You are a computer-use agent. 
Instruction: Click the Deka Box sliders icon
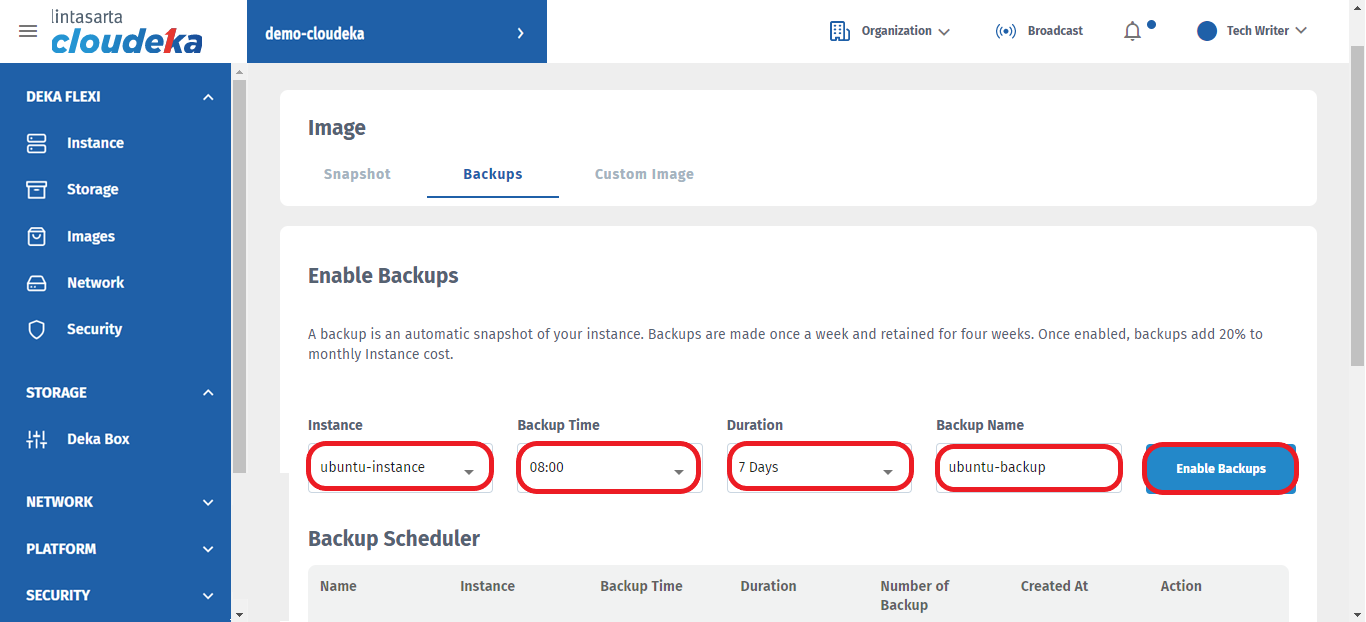37,439
